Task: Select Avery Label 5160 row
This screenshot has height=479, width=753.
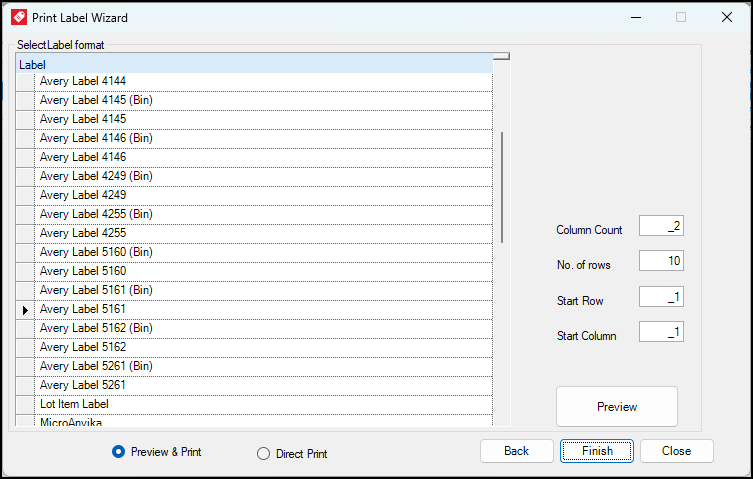Action: coord(264,271)
